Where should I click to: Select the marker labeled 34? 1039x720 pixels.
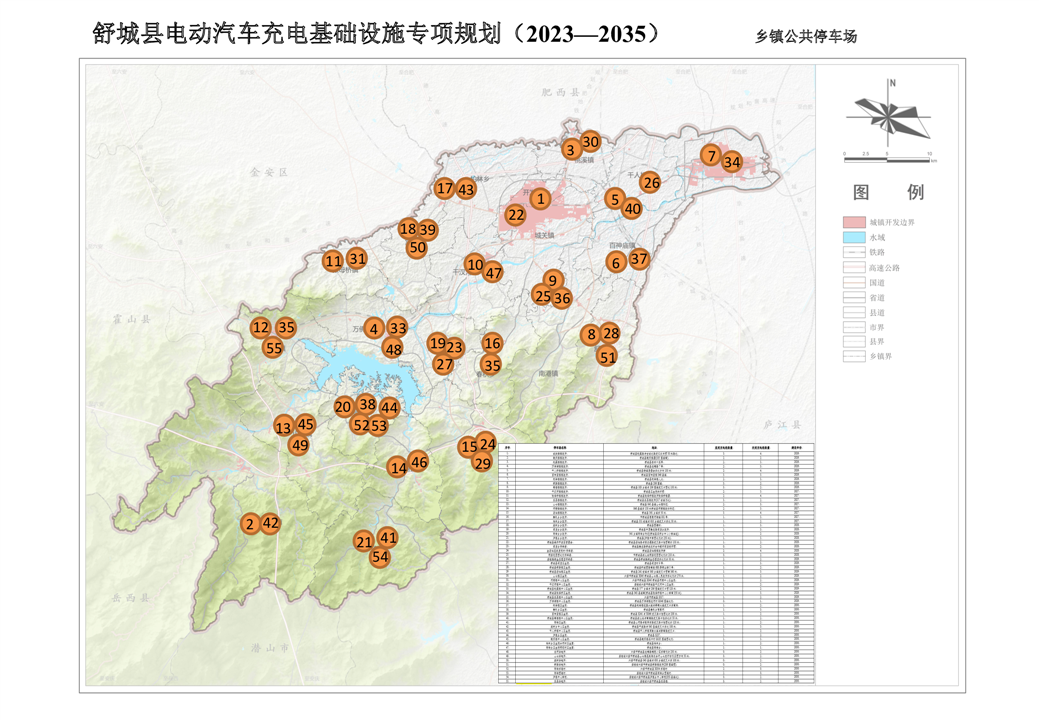[x=732, y=162]
